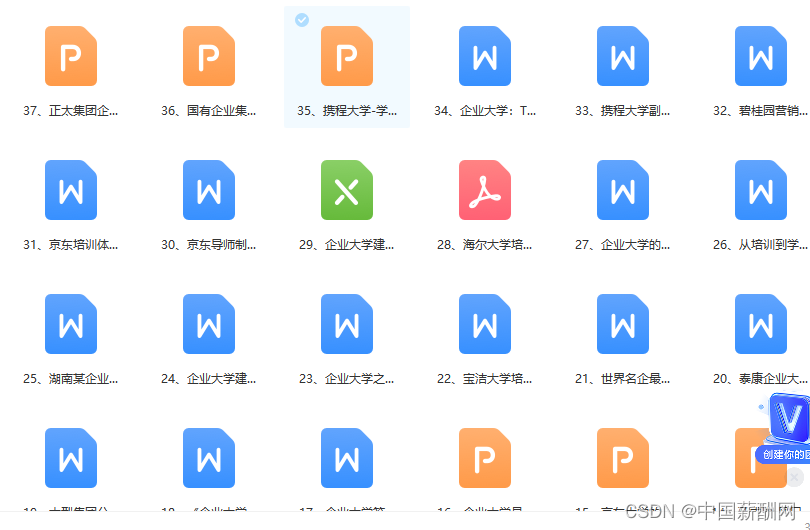This screenshot has width=810, height=530.
Task: Uncheck the selection checkmark on file 35
Action: click(302, 20)
